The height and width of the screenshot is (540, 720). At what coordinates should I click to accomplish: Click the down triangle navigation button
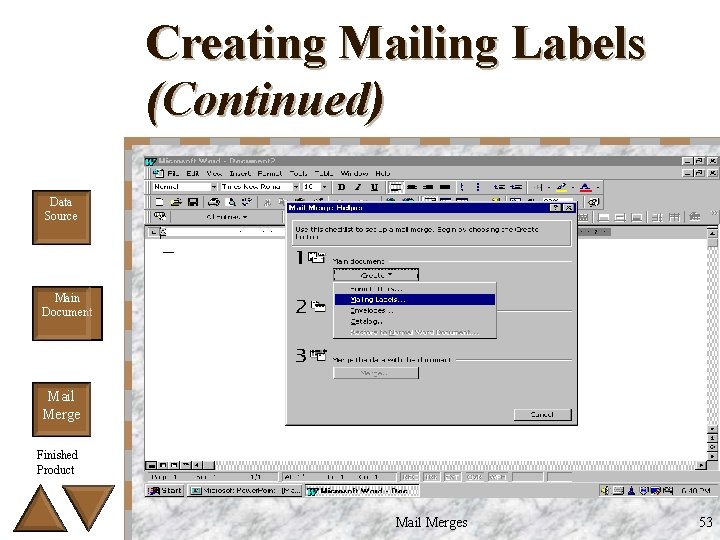[89, 504]
